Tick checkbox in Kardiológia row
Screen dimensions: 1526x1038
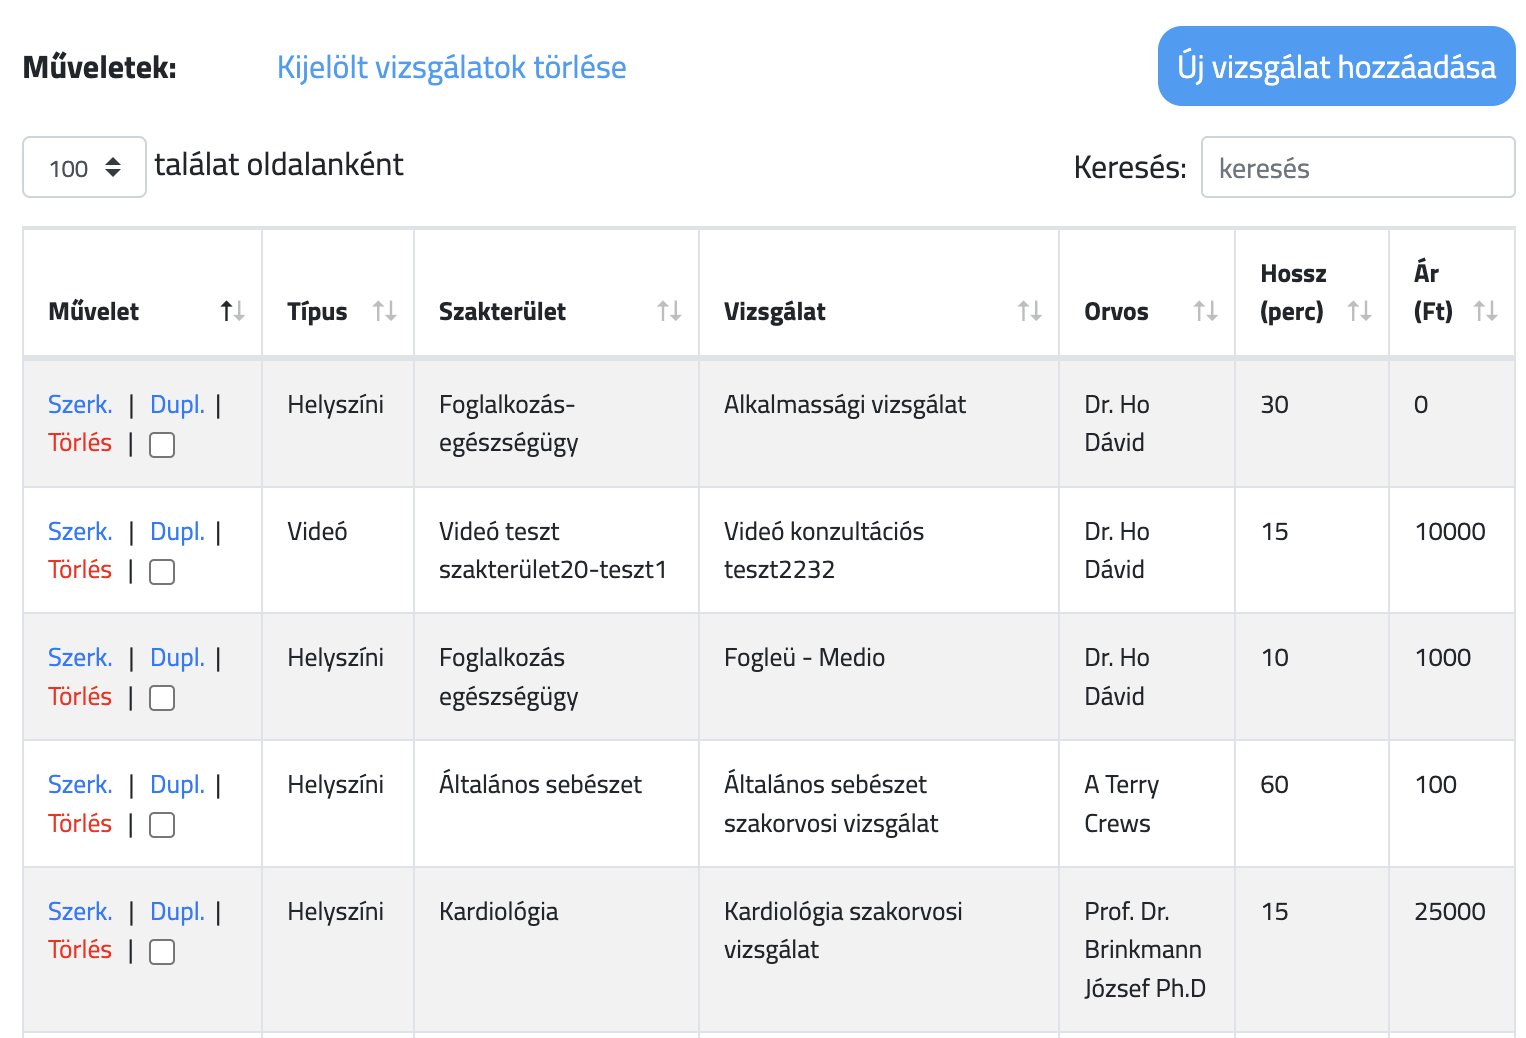[x=162, y=952]
